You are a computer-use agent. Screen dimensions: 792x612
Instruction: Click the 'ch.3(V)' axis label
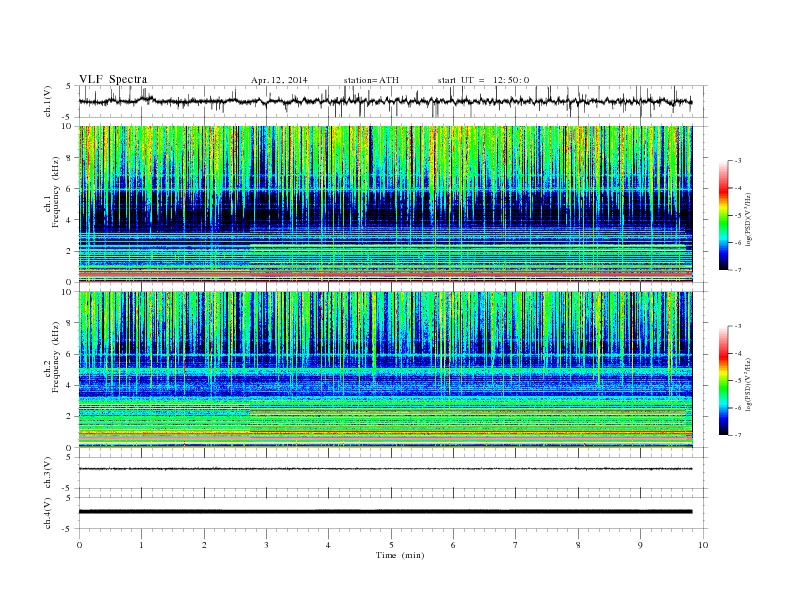click(x=48, y=473)
